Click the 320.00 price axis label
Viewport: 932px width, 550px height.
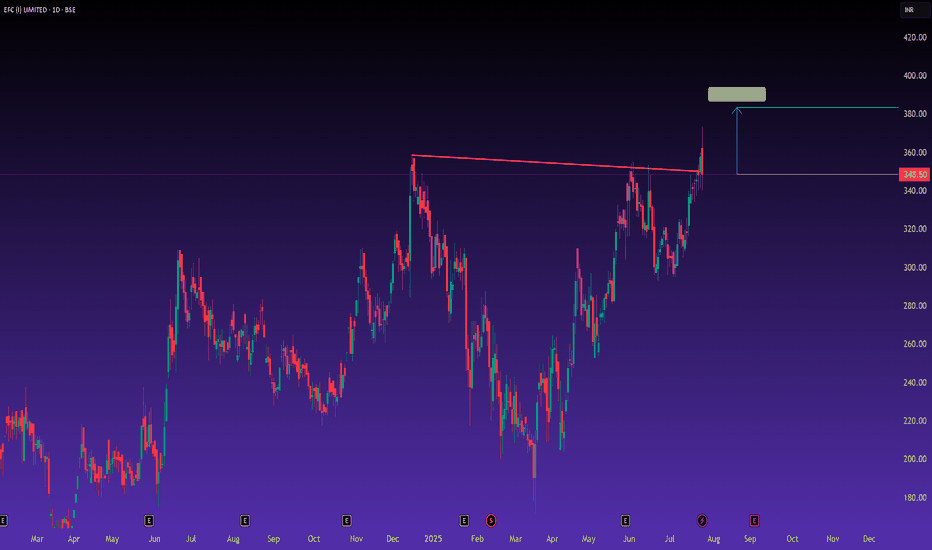pyautogui.click(x=915, y=229)
